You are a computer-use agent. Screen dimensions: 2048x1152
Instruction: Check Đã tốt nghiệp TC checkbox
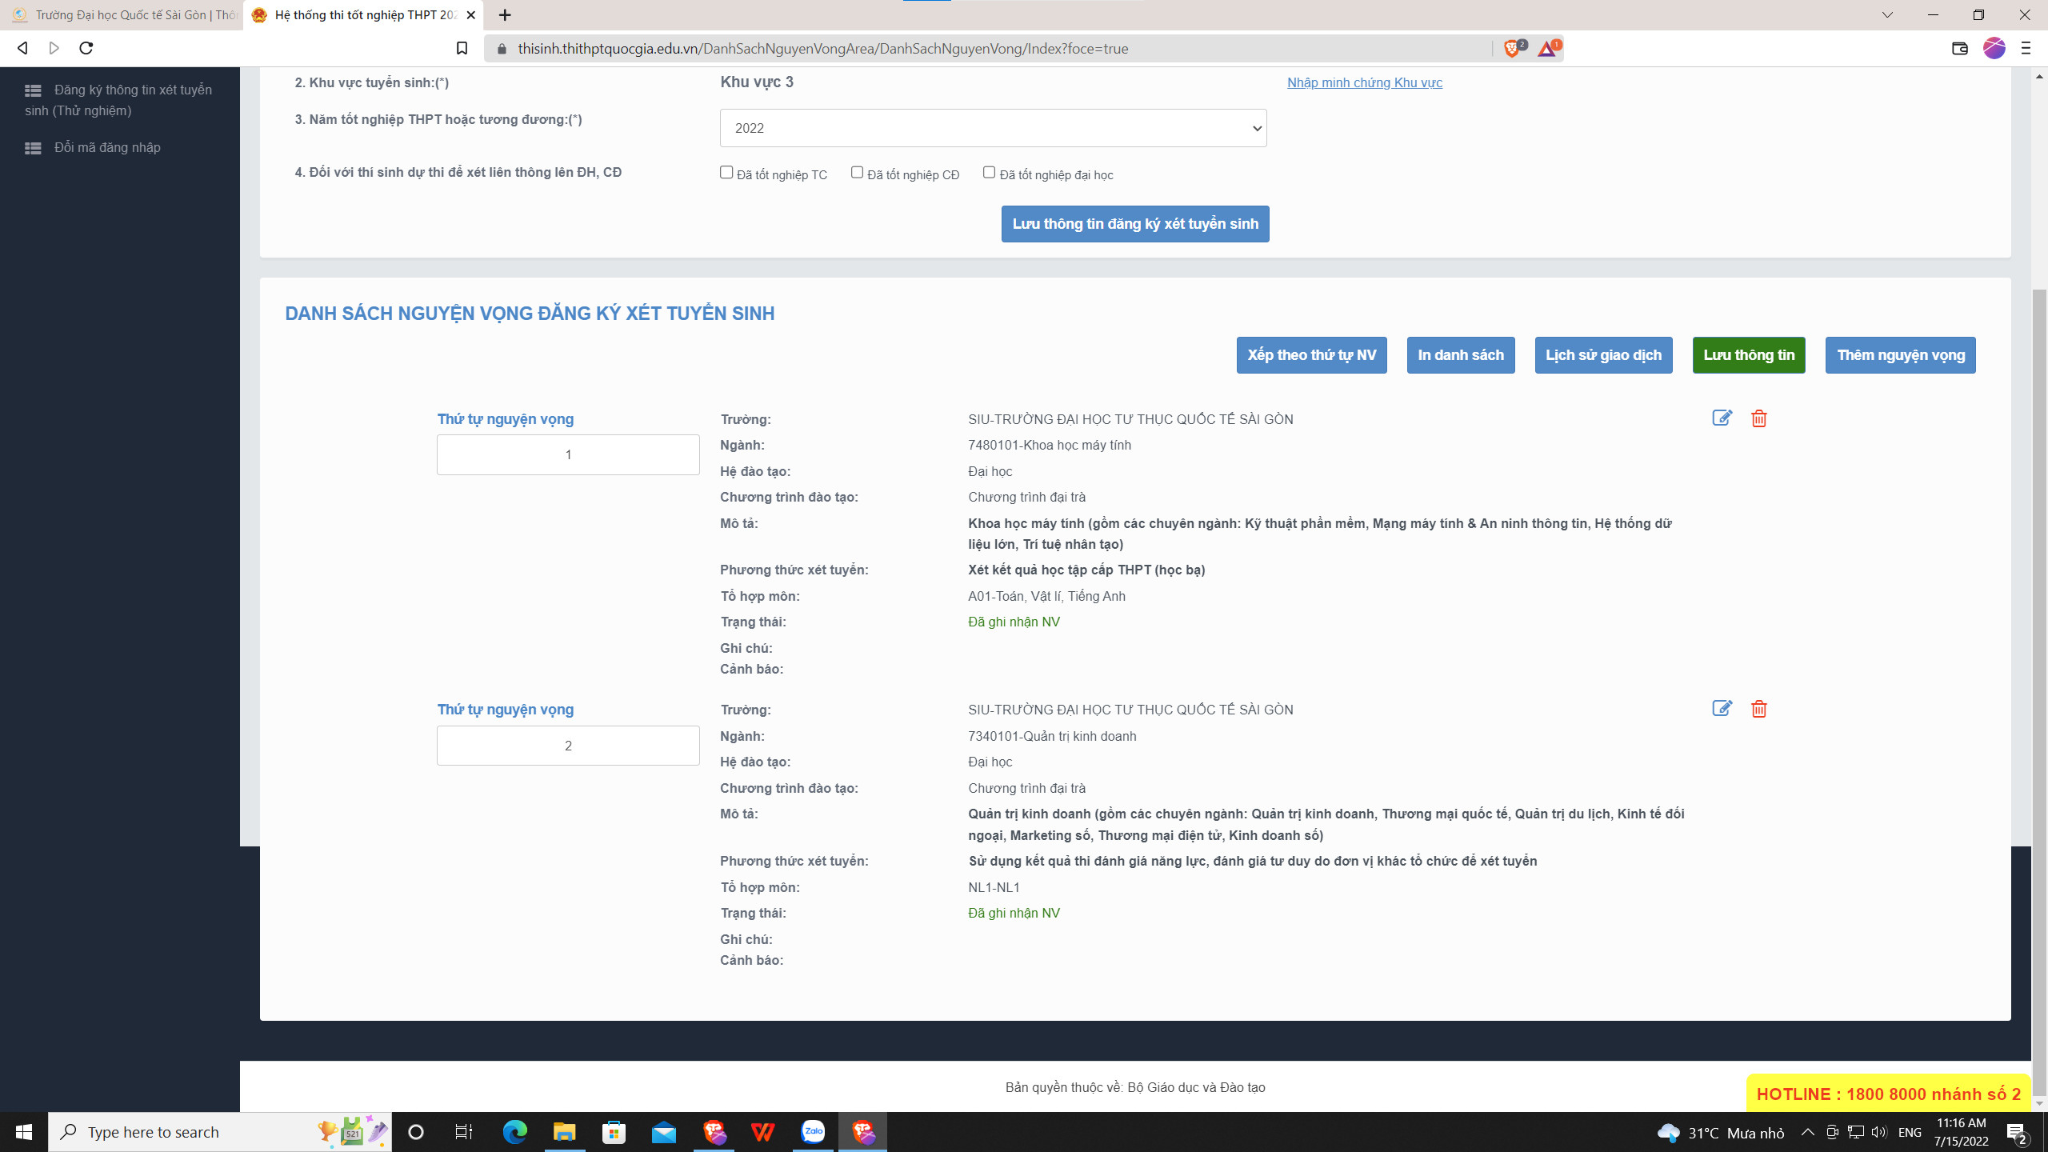pyautogui.click(x=726, y=172)
